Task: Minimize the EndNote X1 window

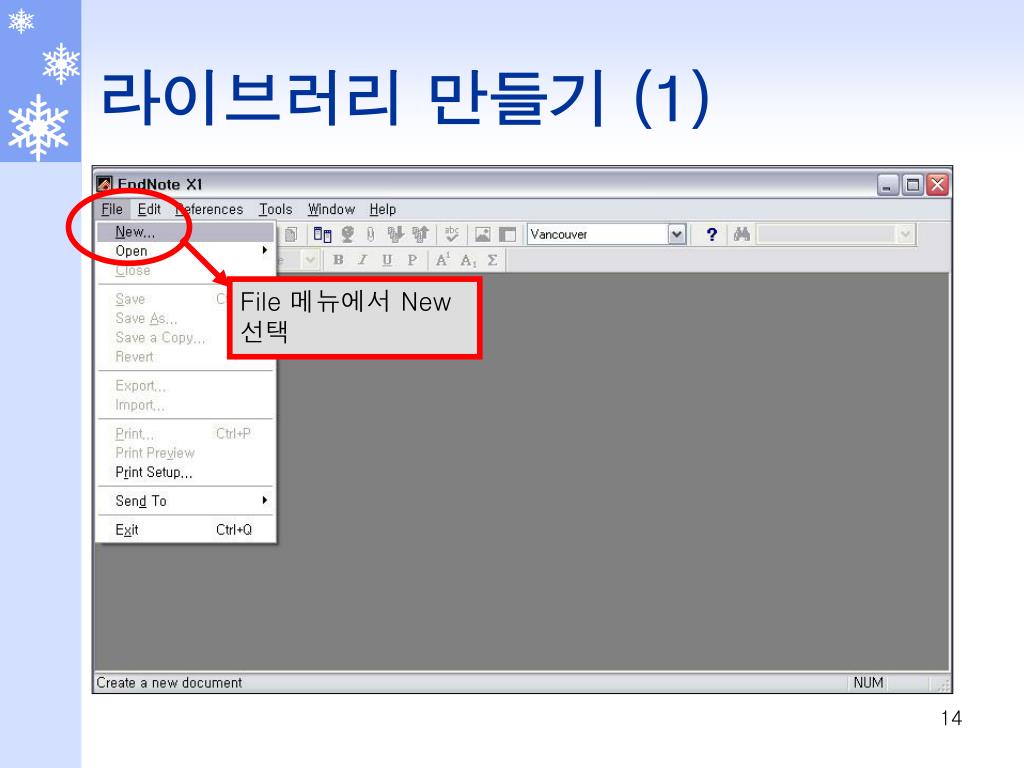Action: point(888,185)
